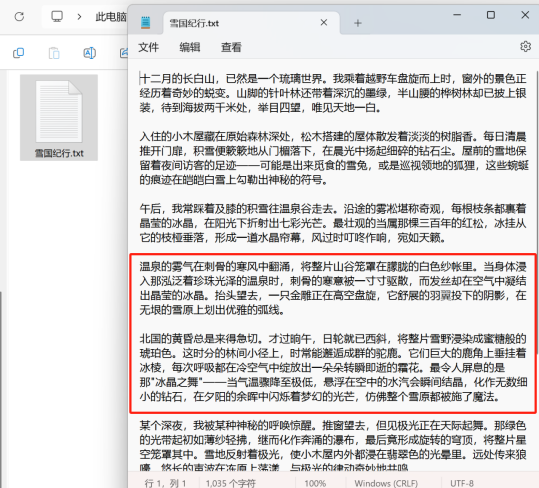The width and height of the screenshot is (539, 488).
Task: Click the paste icon in File Explorer toolbar
Action: tap(54, 53)
